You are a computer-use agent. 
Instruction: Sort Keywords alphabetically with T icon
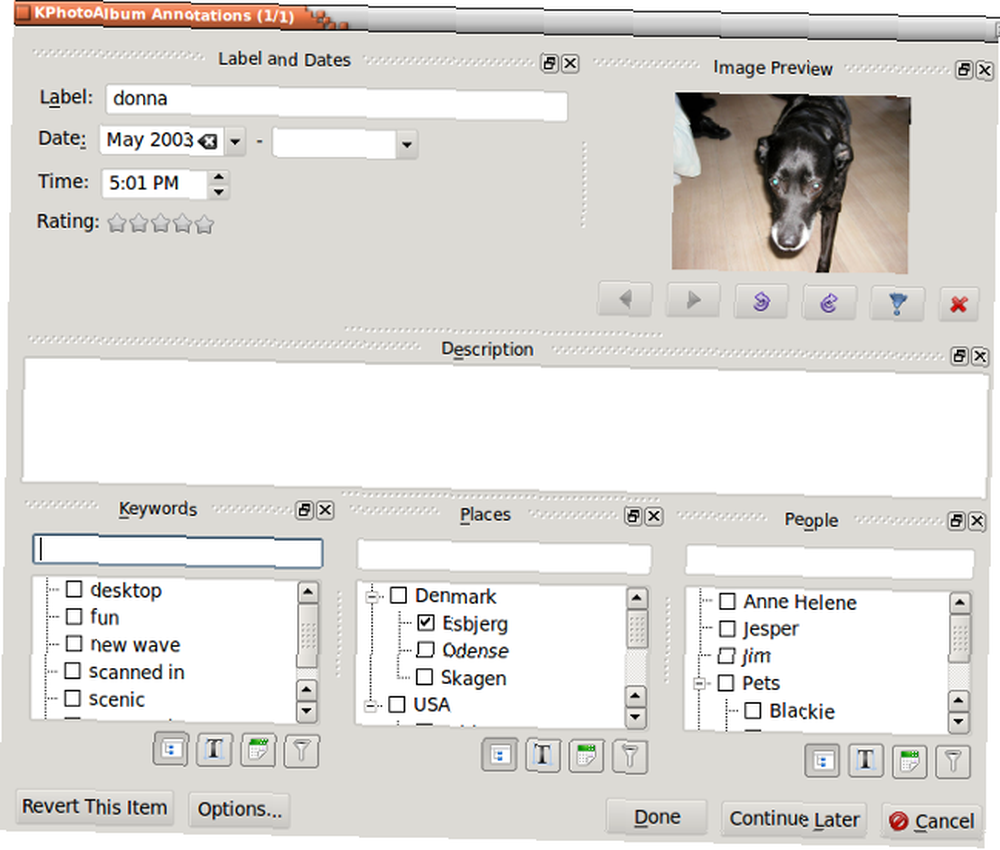(x=214, y=750)
